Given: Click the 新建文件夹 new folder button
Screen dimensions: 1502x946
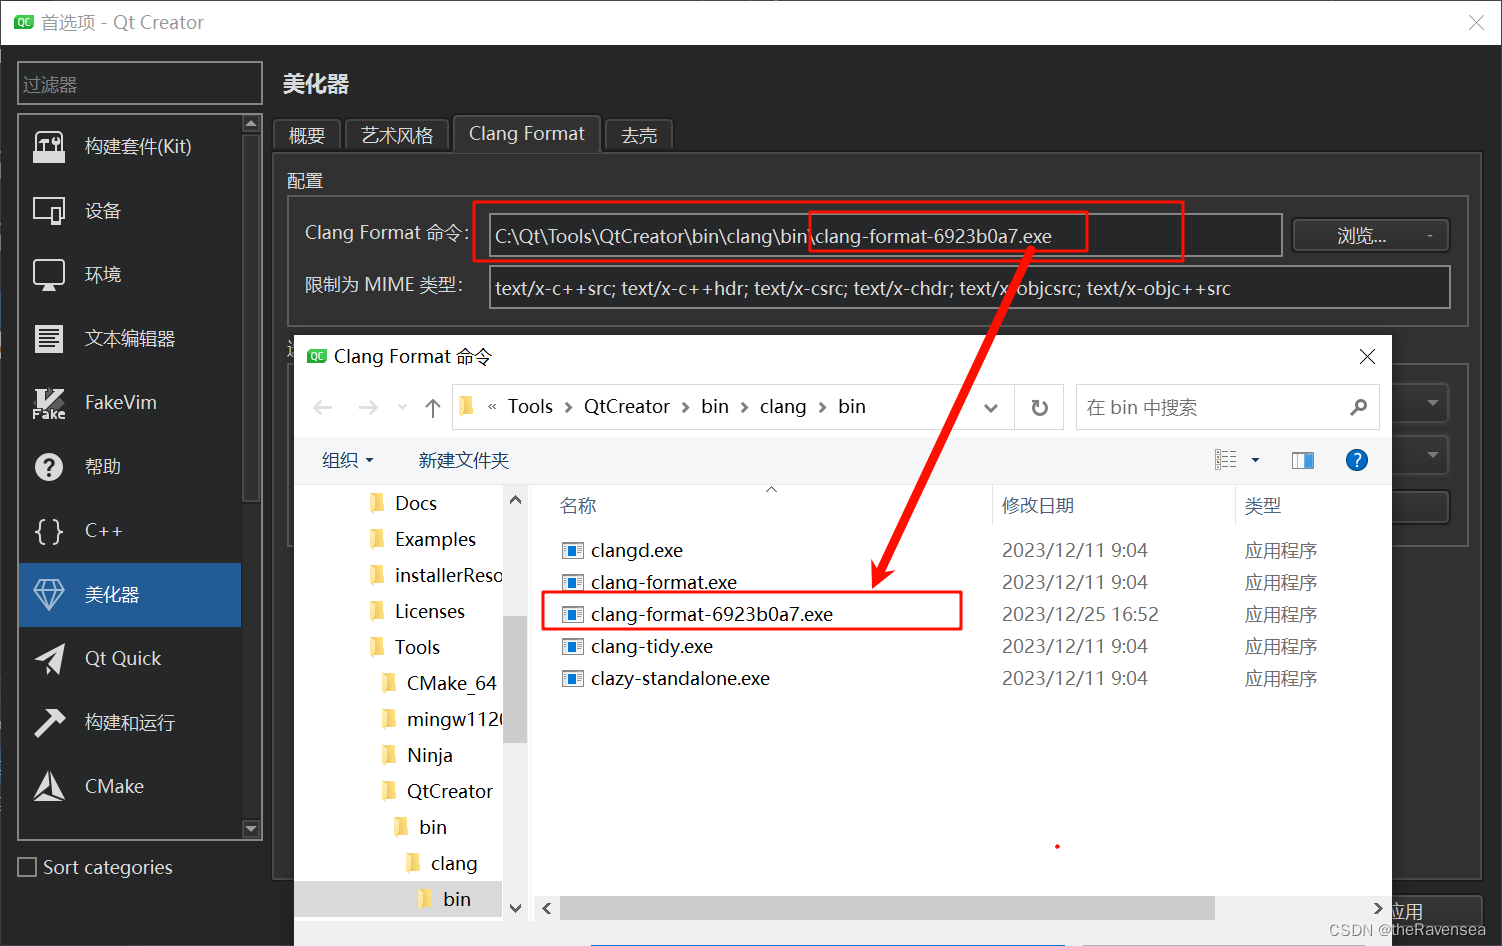Looking at the screenshot, I should click(x=464, y=460).
